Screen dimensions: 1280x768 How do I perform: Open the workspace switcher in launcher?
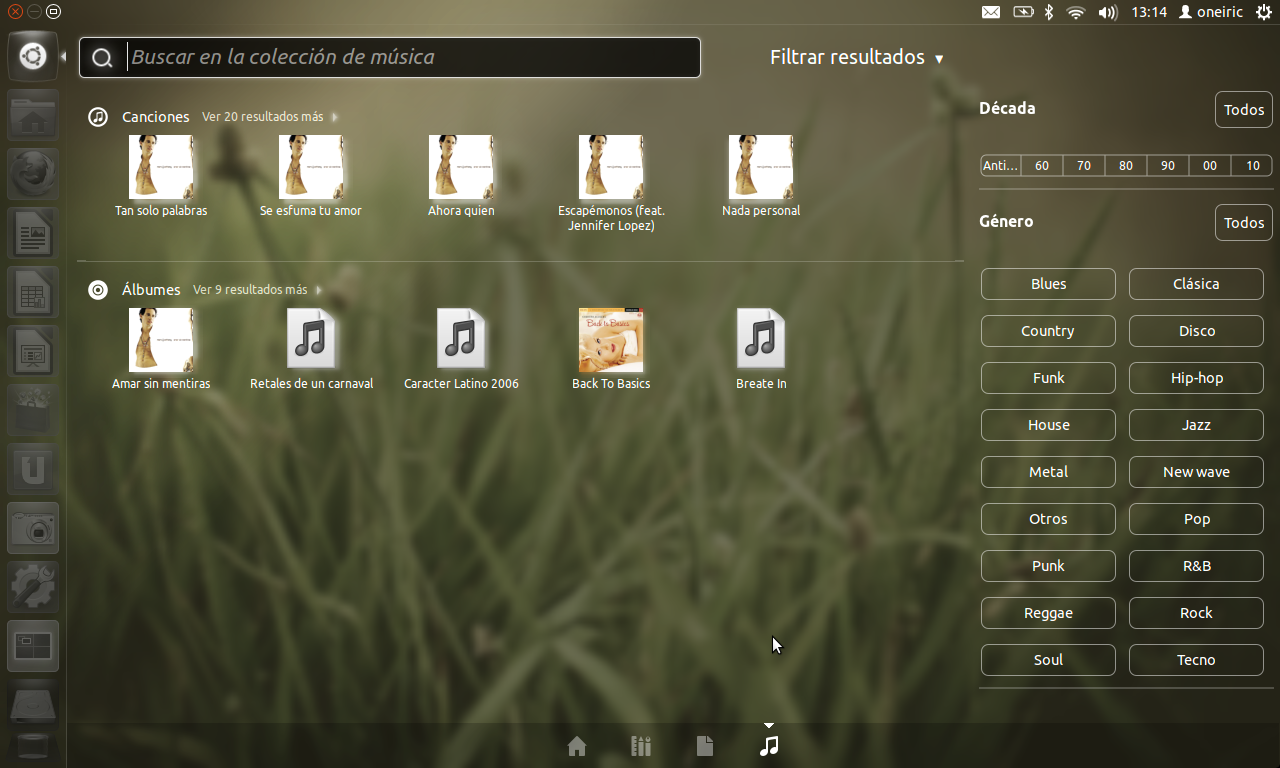point(33,645)
